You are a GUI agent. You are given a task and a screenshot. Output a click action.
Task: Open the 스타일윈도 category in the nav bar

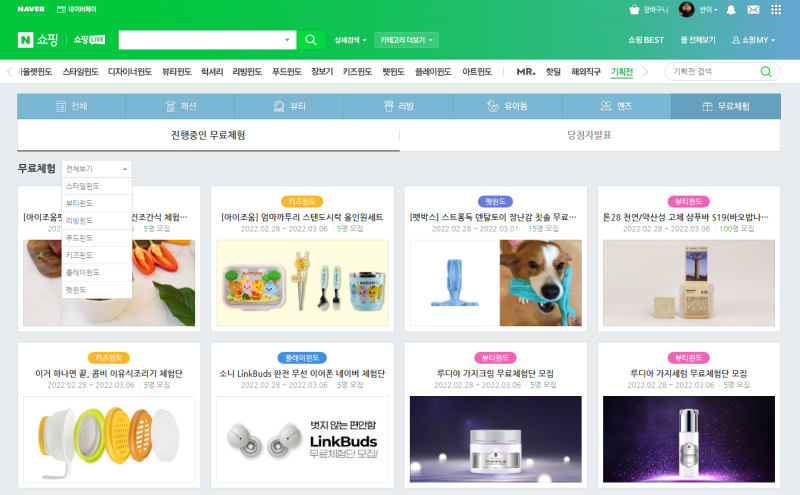(80, 72)
